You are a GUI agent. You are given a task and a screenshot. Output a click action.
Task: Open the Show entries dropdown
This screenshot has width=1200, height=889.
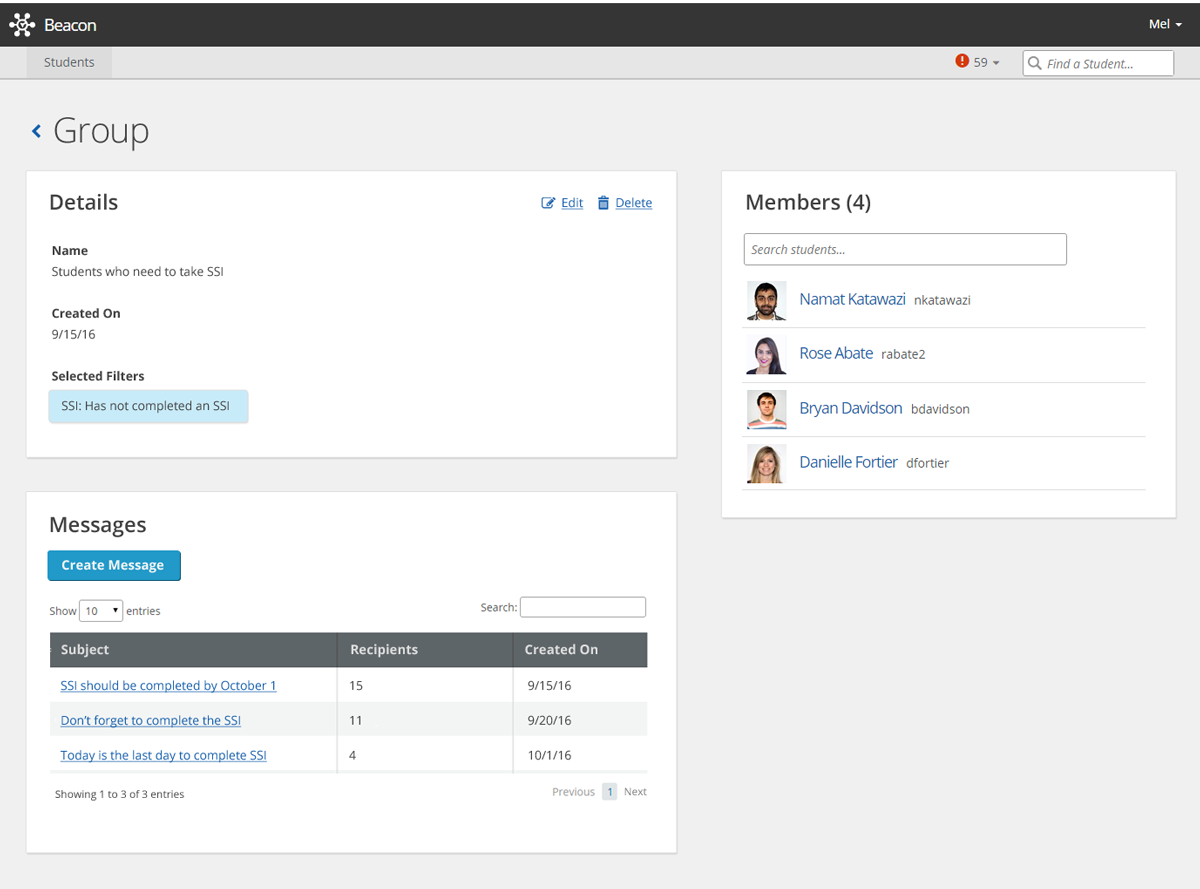[100, 610]
